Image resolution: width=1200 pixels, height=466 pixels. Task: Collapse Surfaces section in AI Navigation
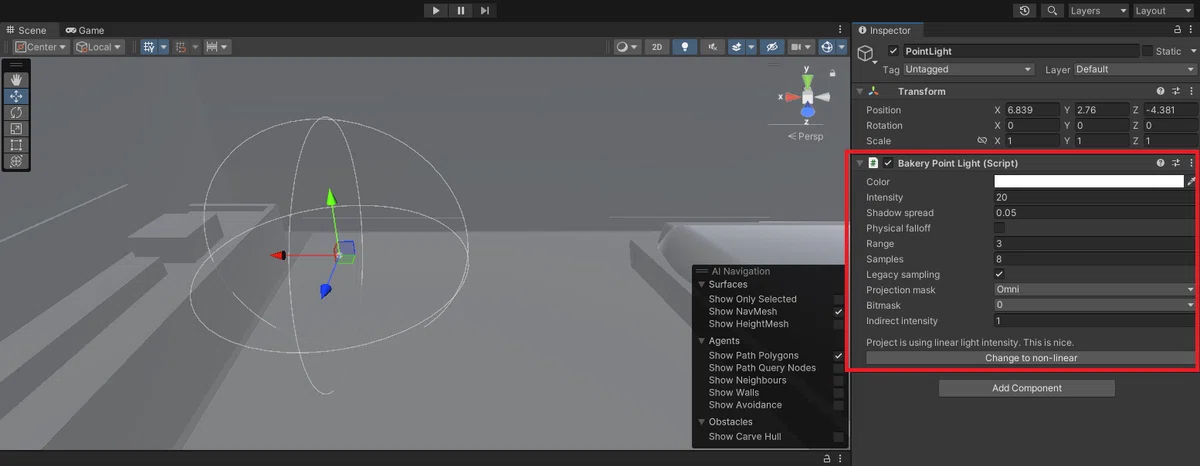pos(702,285)
